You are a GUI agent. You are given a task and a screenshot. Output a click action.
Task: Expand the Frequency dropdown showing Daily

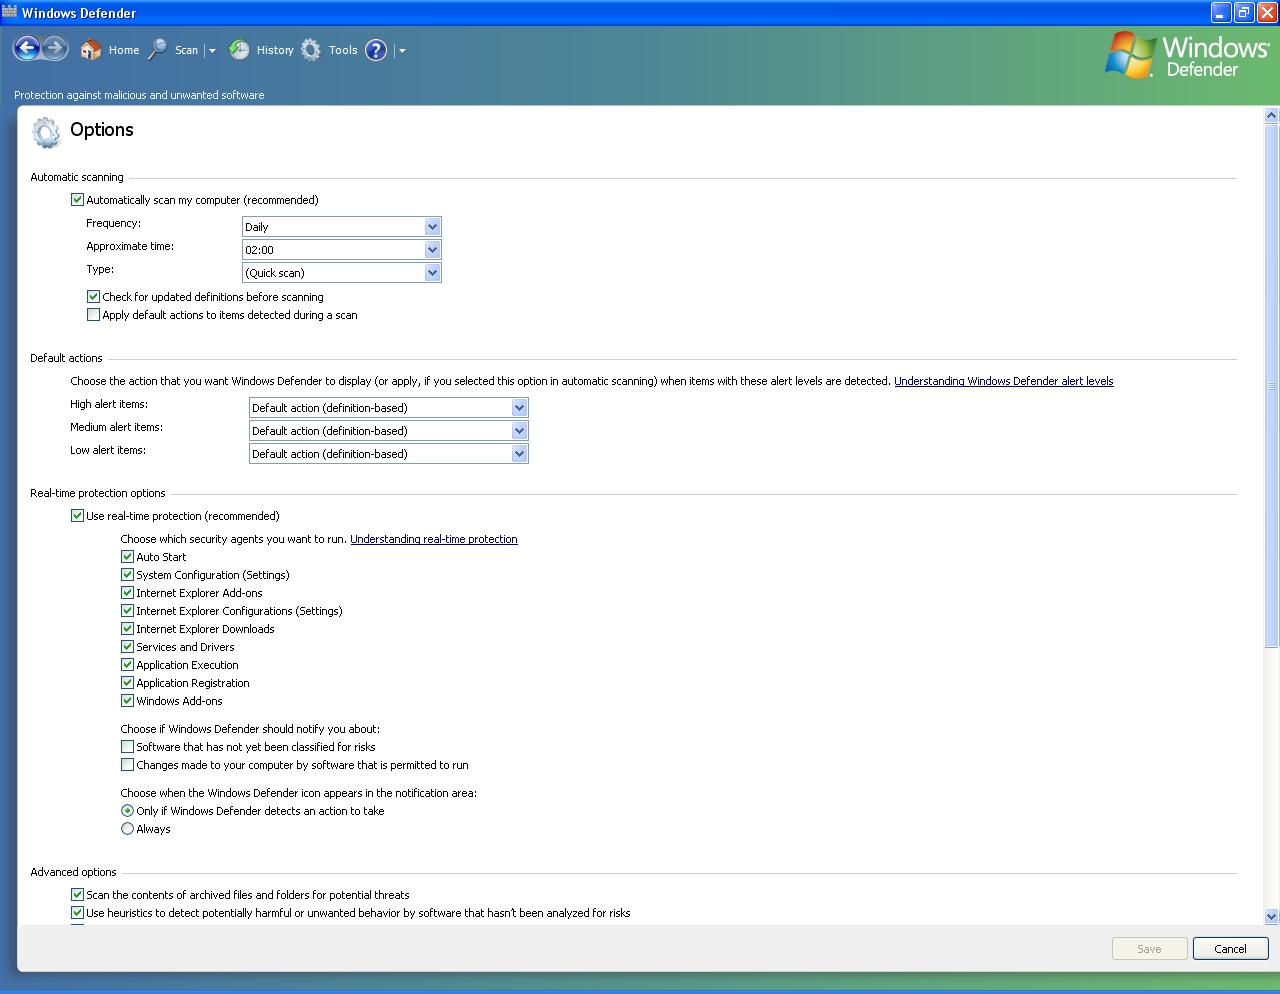[432, 227]
